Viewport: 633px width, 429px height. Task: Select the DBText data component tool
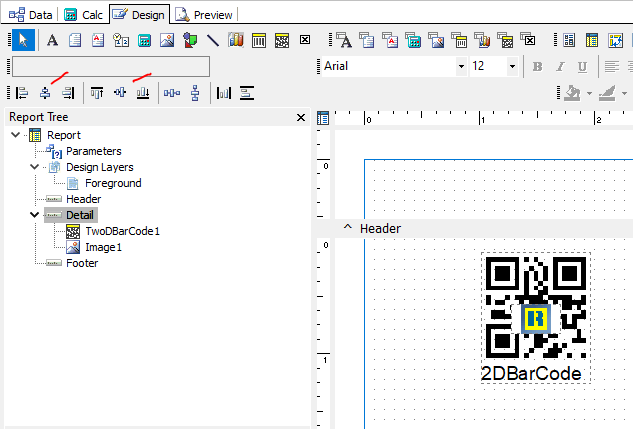click(344, 40)
